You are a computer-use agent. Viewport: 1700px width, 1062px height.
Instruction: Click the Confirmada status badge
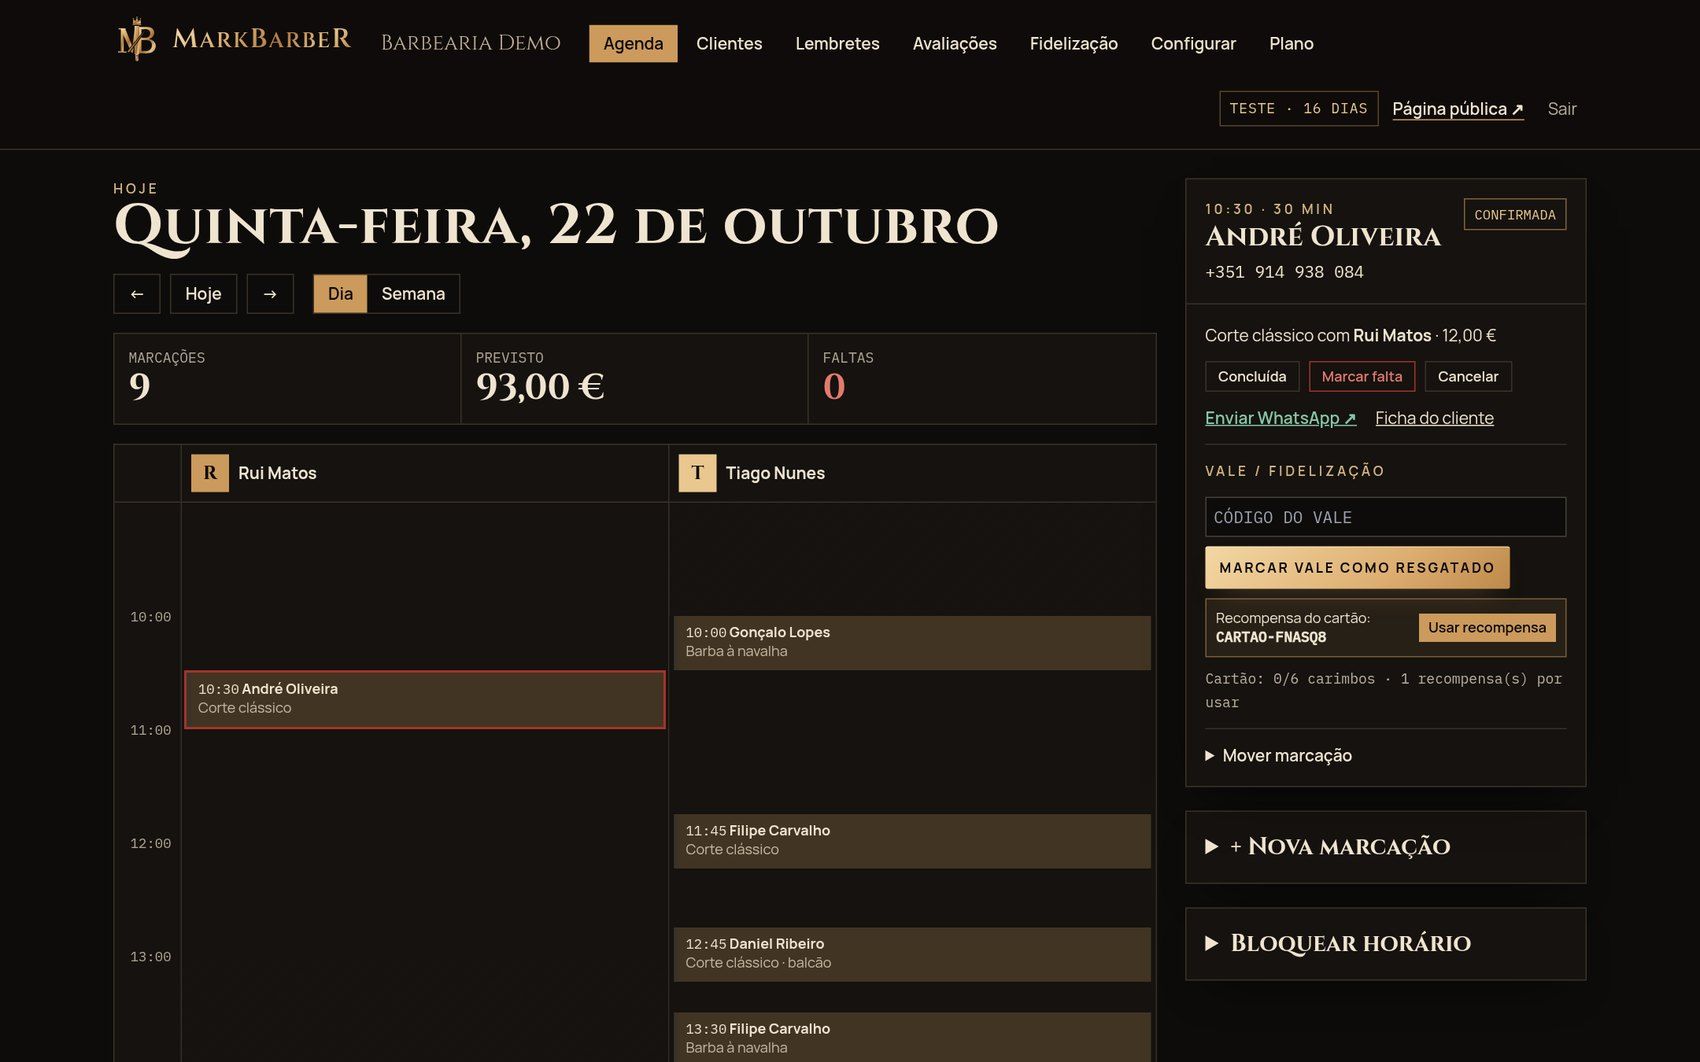pos(1515,215)
